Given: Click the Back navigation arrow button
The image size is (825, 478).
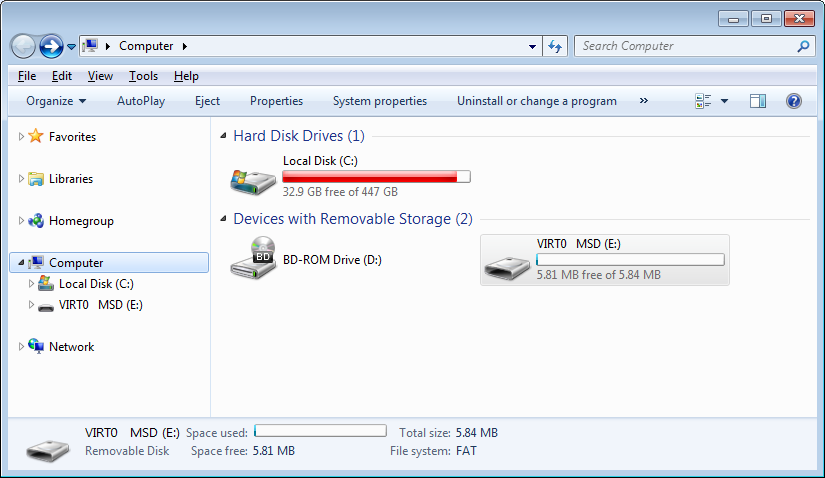Looking at the screenshot, I should [x=23, y=47].
